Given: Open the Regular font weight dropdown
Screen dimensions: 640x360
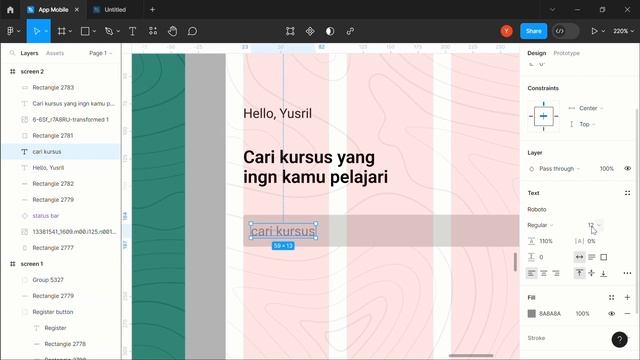Looking at the screenshot, I should pyautogui.click(x=540, y=225).
